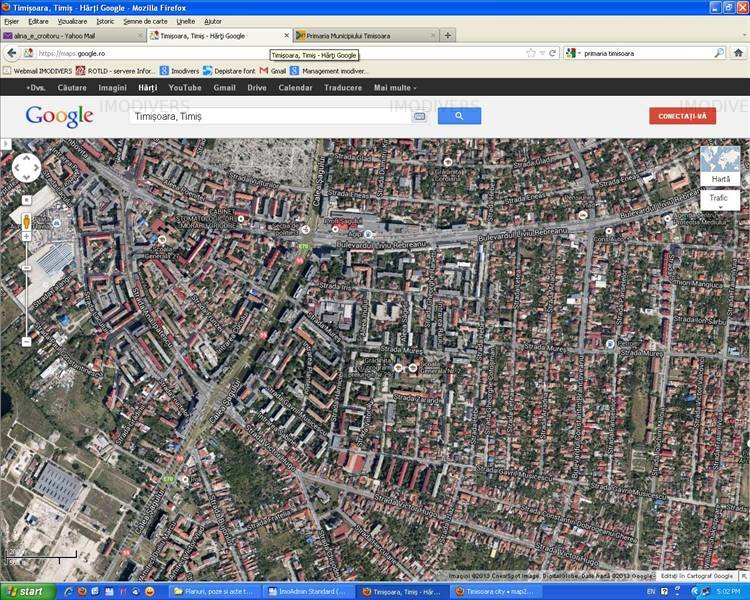This screenshot has width=750, height=600.
Task: Expand the Mai multe Google menu
Action: pos(396,87)
